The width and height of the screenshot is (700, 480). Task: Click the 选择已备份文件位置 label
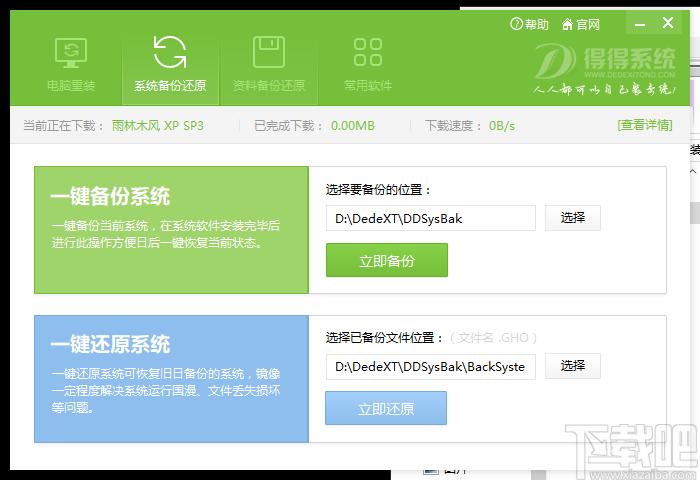point(384,338)
